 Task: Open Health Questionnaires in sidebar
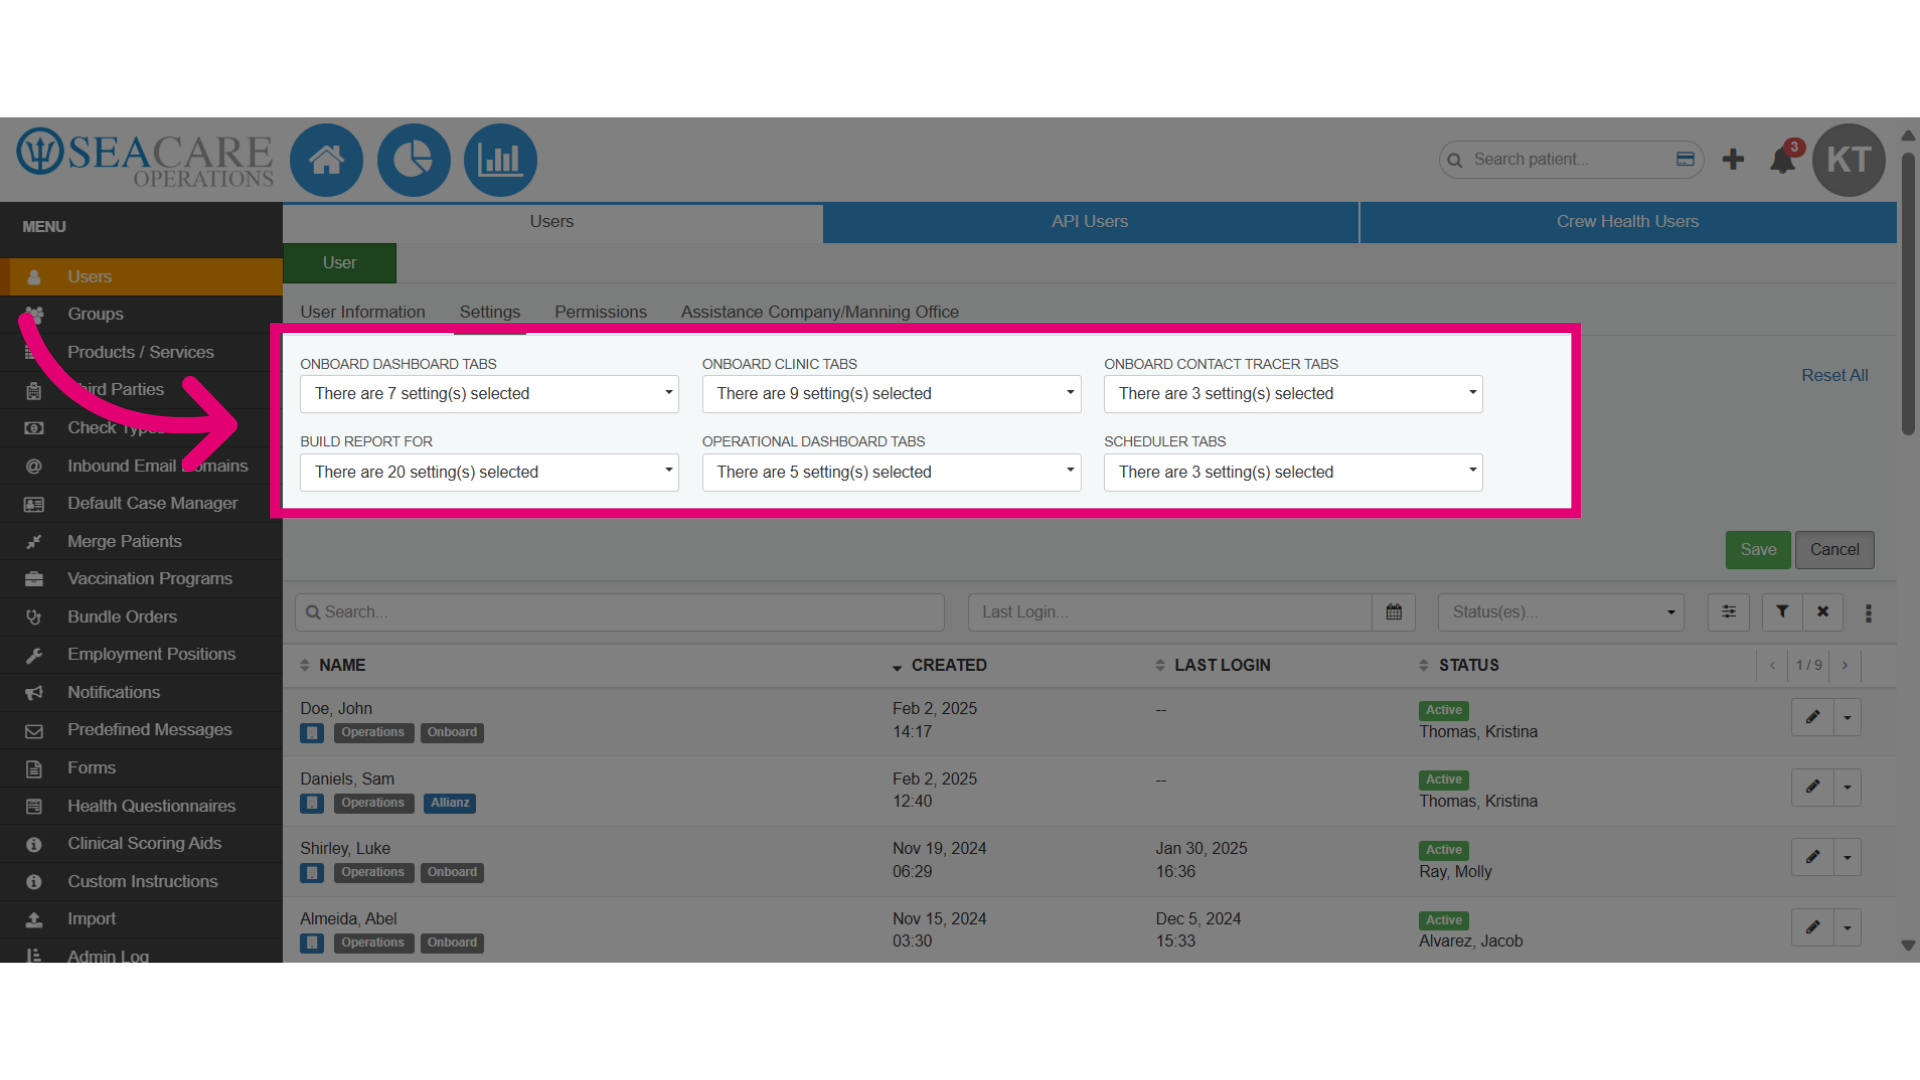coord(141,806)
